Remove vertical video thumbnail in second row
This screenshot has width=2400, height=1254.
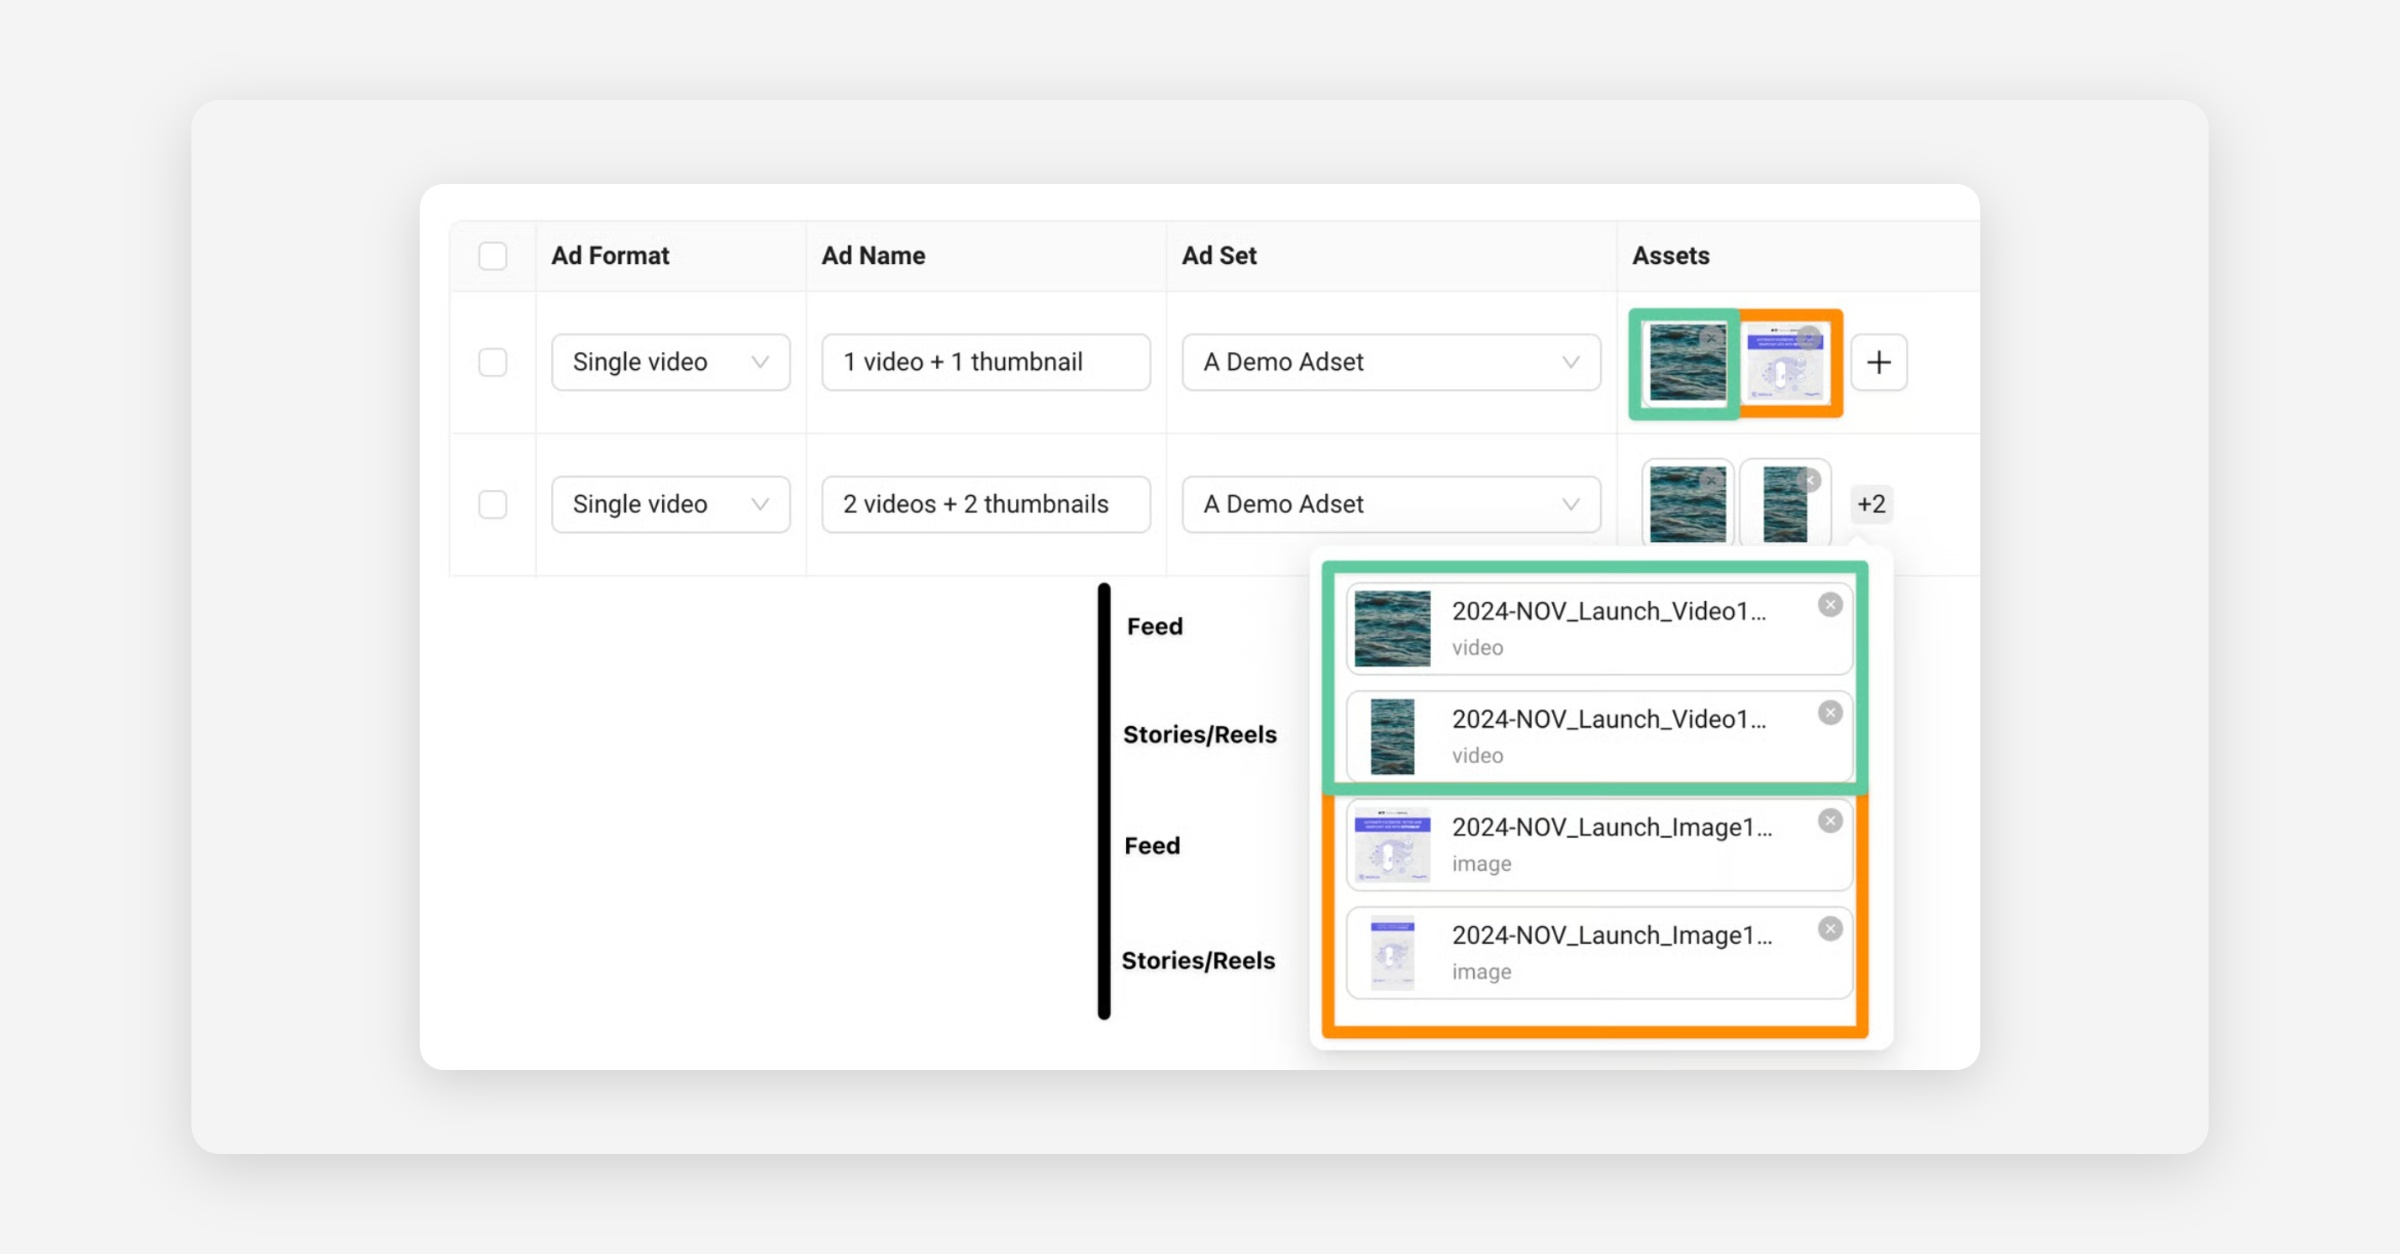pyautogui.click(x=1811, y=481)
